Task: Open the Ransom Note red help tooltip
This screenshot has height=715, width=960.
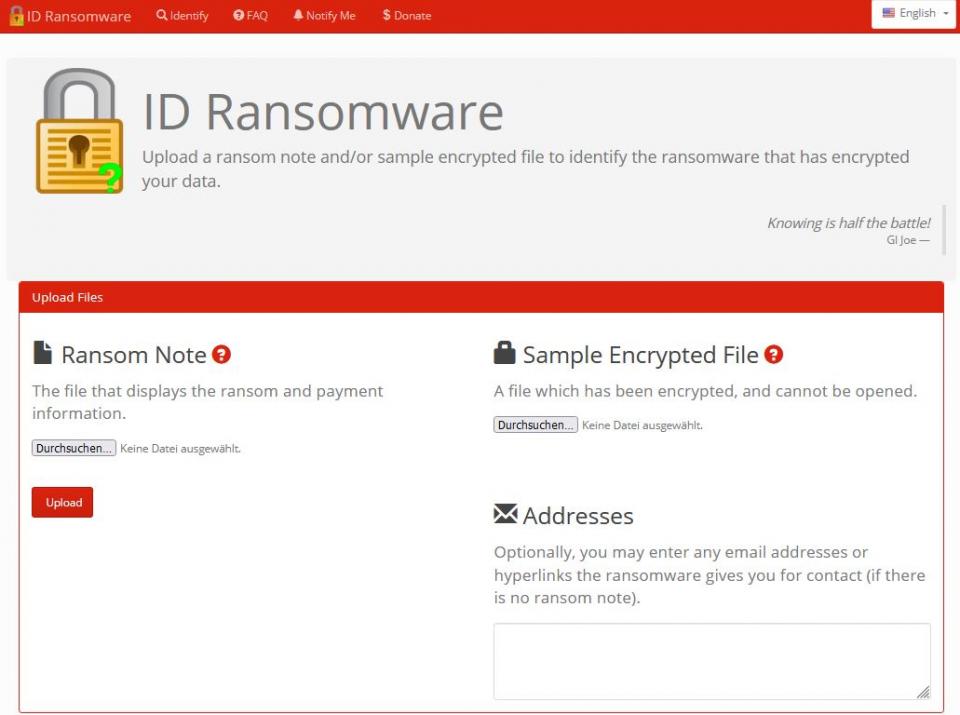Action: tap(222, 354)
